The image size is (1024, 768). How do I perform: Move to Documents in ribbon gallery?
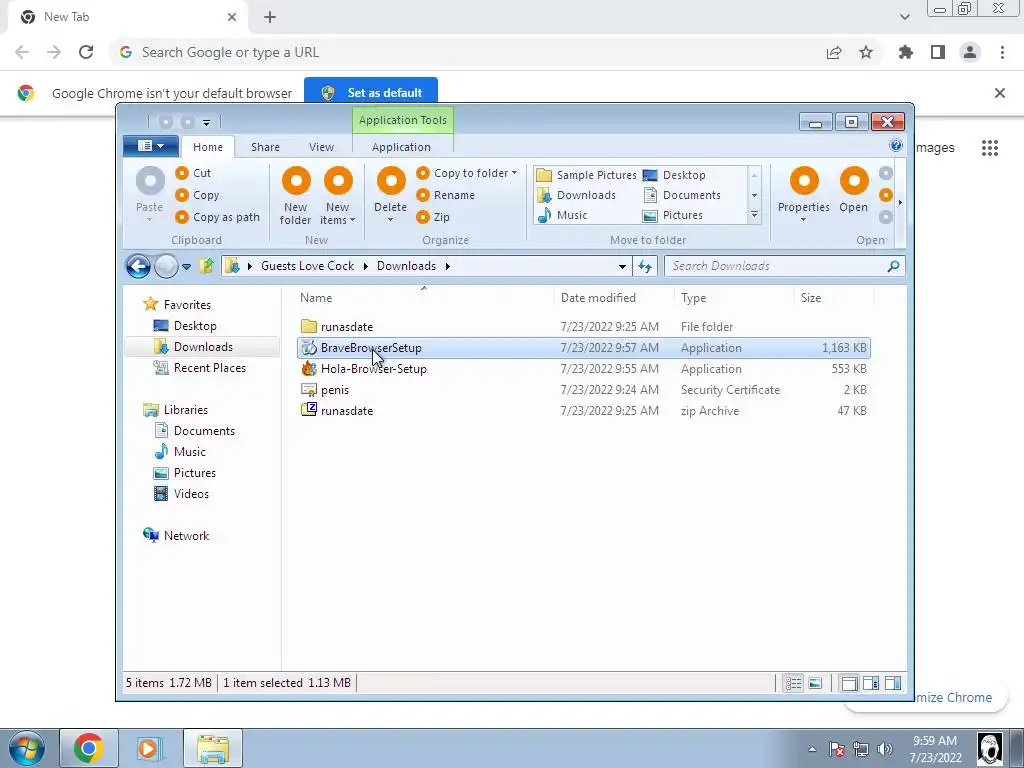pyautogui.click(x=682, y=195)
